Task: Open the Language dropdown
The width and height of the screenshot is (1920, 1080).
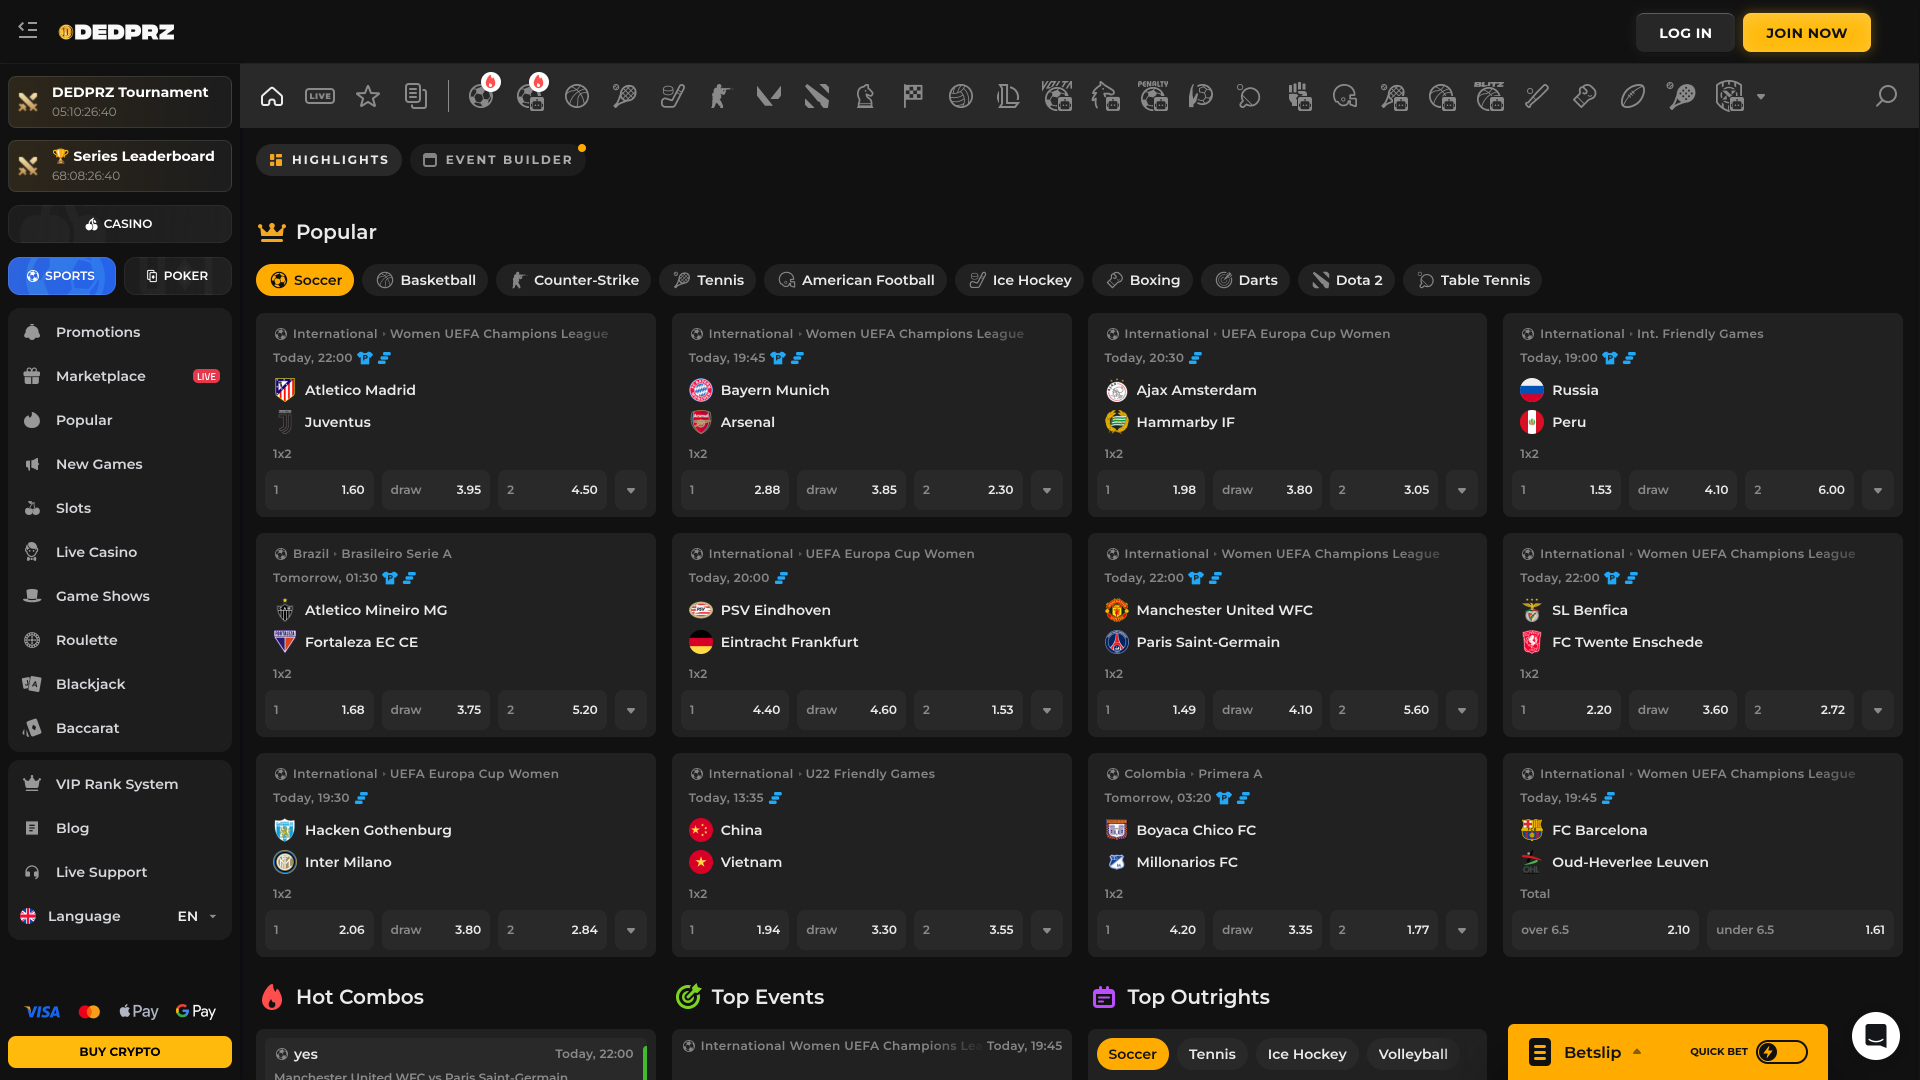Action: [x=196, y=916]
